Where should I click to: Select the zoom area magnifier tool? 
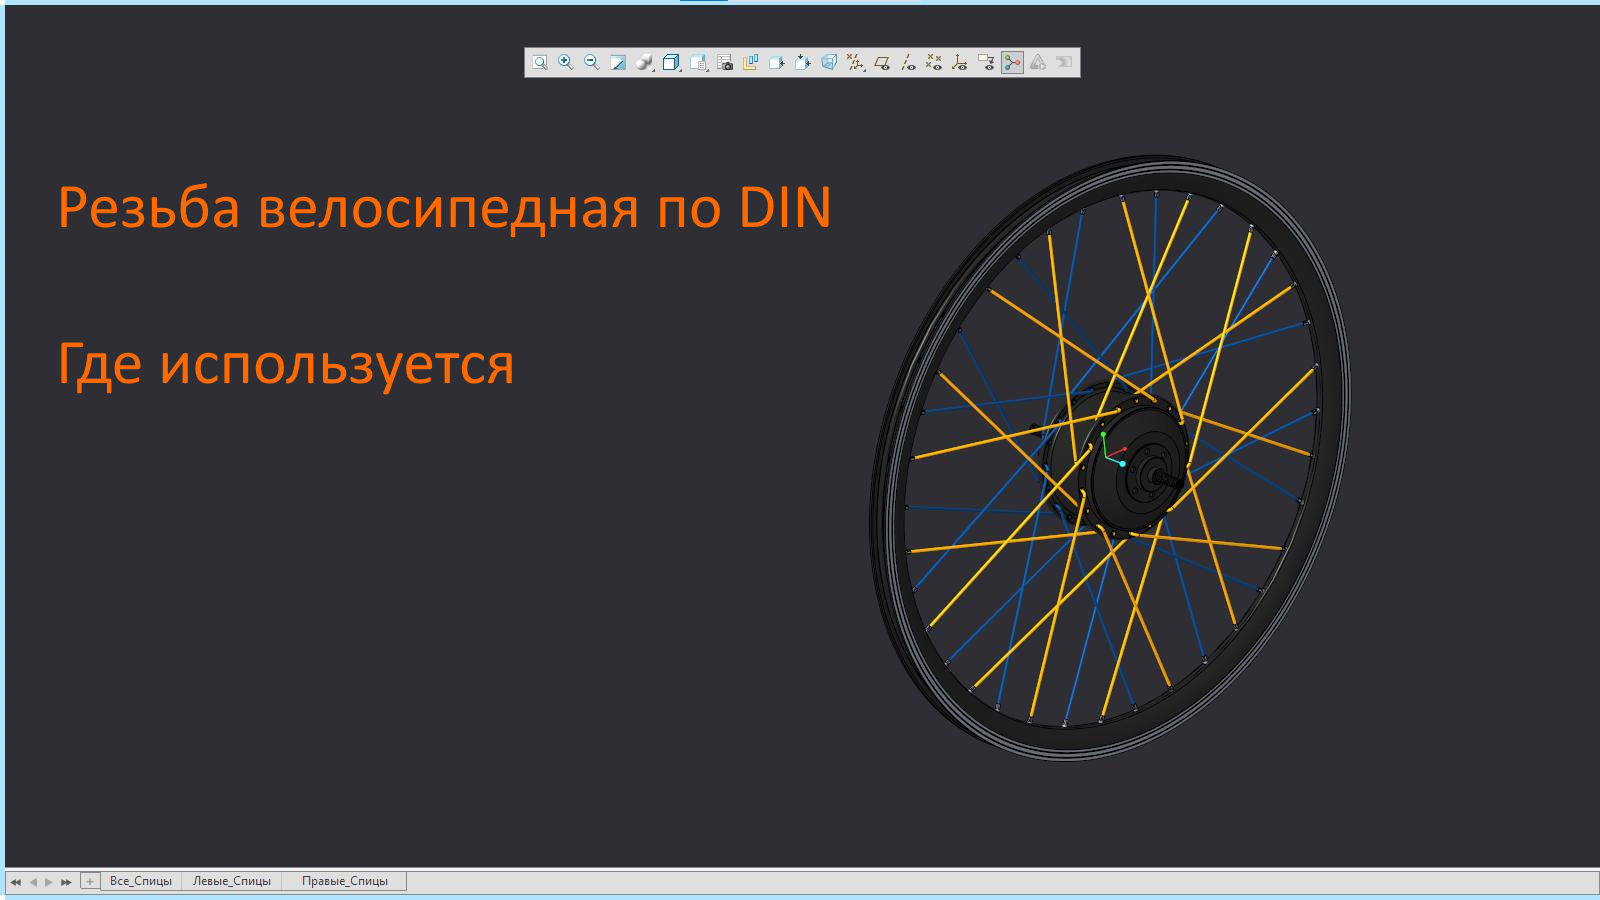point(540,63)
